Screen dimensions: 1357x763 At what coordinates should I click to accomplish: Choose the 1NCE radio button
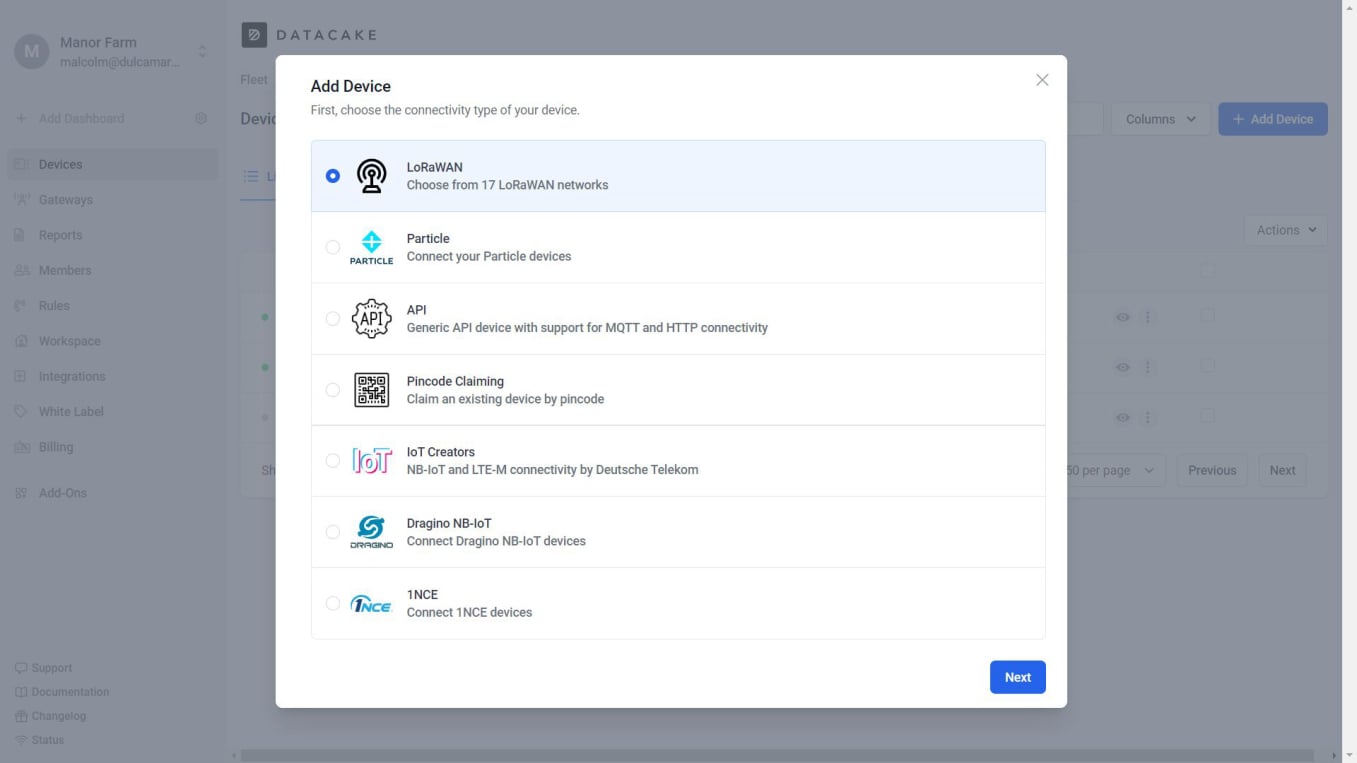pos(333,604)
